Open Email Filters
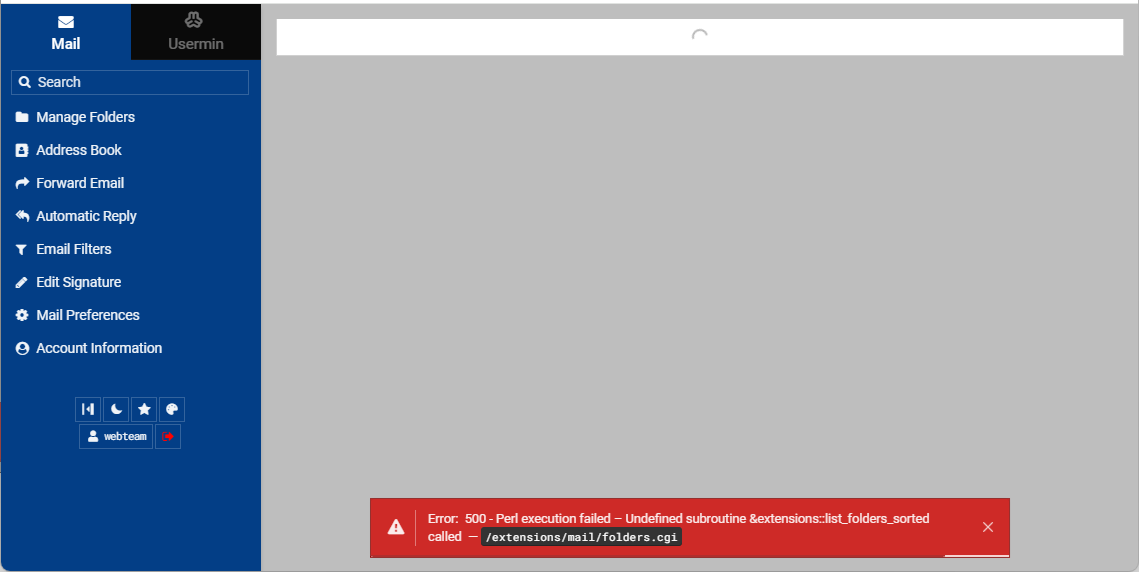Image resolution: width=1139 pixels, height=572 pixels. (73, 249)
